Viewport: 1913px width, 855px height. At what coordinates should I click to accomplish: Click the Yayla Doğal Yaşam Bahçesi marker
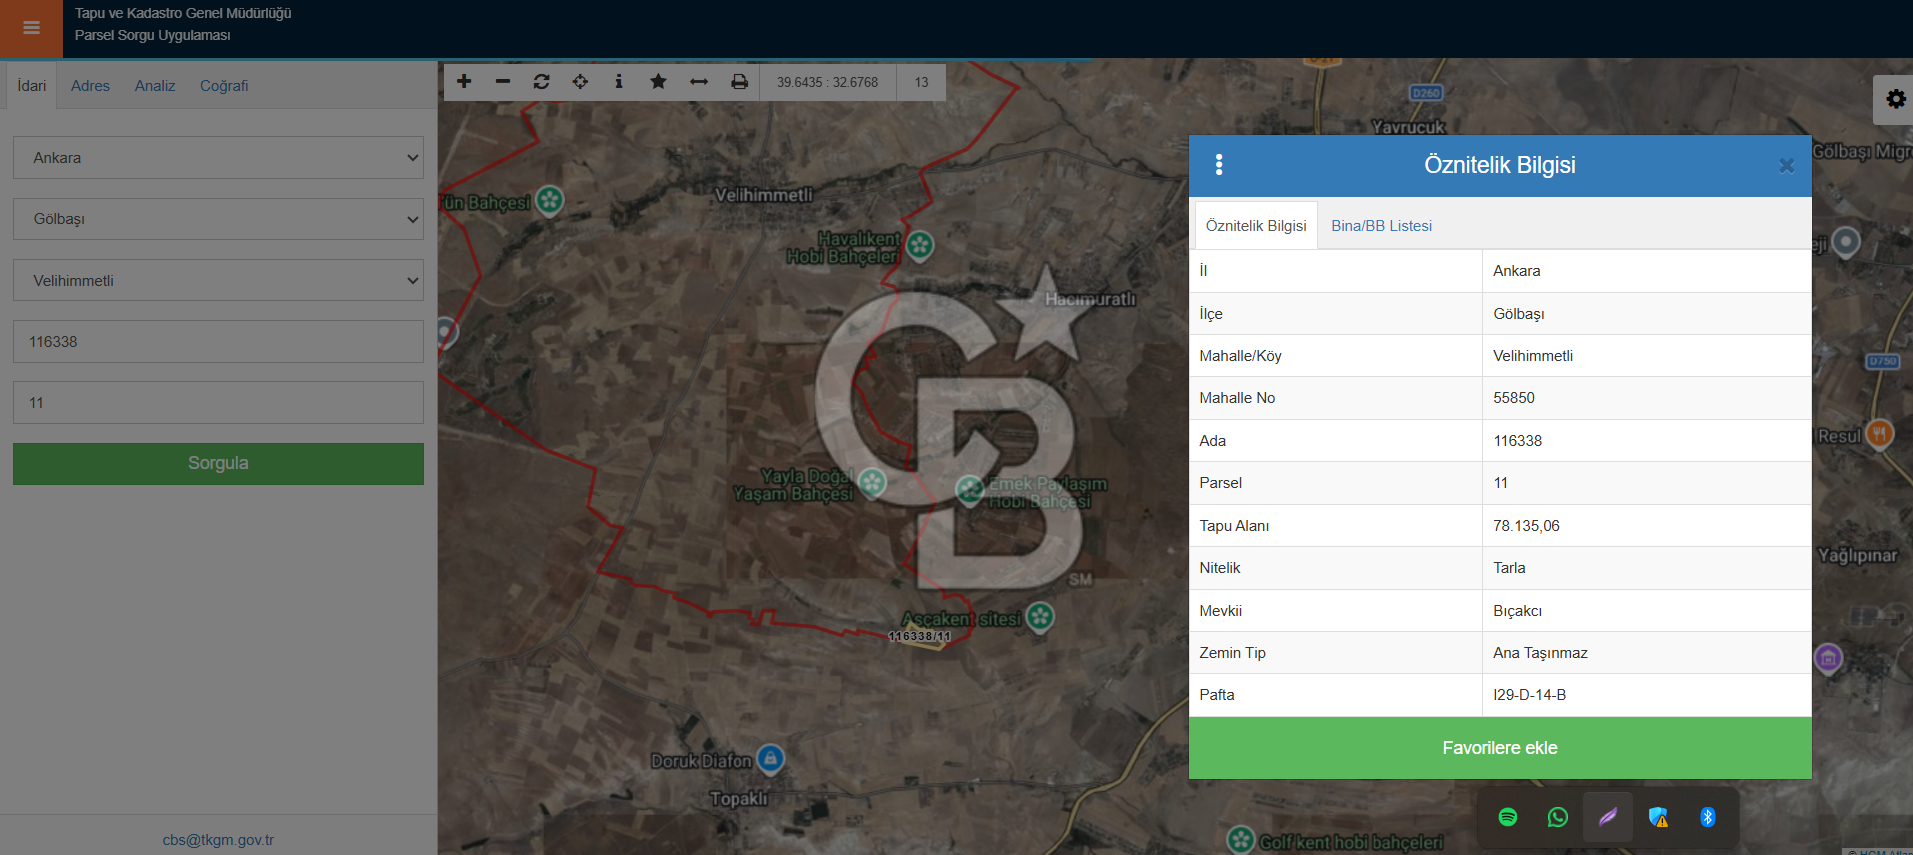[872, 483]
